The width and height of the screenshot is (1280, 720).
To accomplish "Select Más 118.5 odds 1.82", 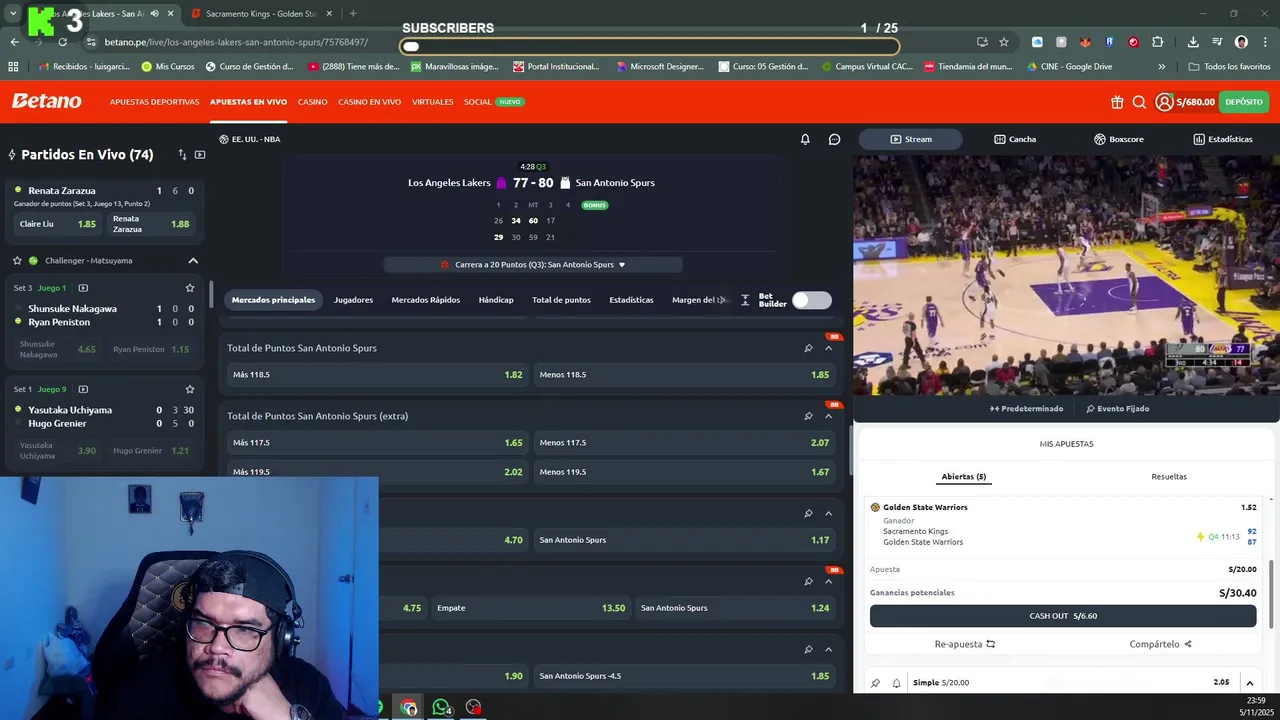I will point(378,375).
